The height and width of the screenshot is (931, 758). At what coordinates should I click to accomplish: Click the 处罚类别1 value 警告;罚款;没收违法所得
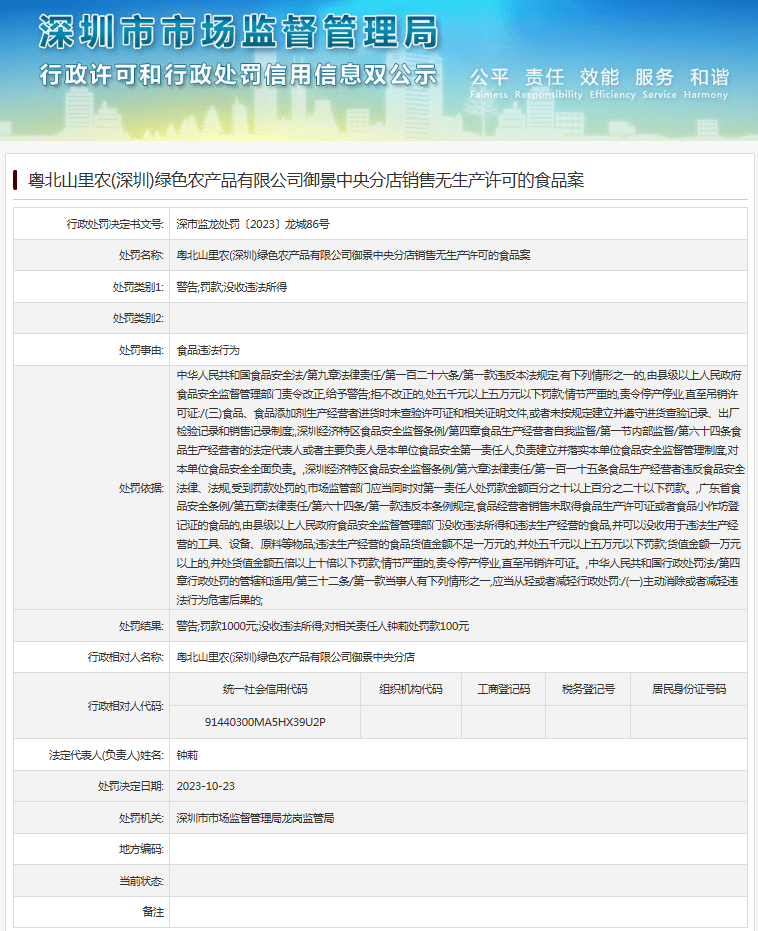tap(231, 286)
